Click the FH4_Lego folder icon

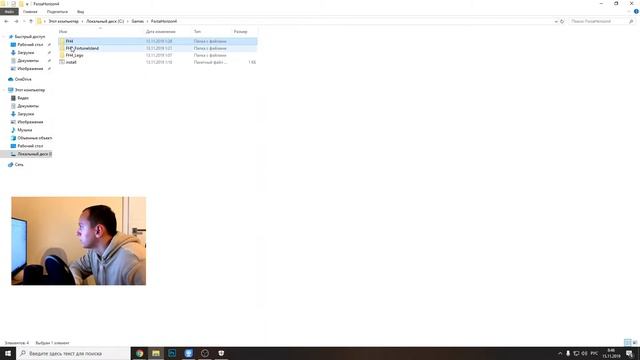coord(62,55)
